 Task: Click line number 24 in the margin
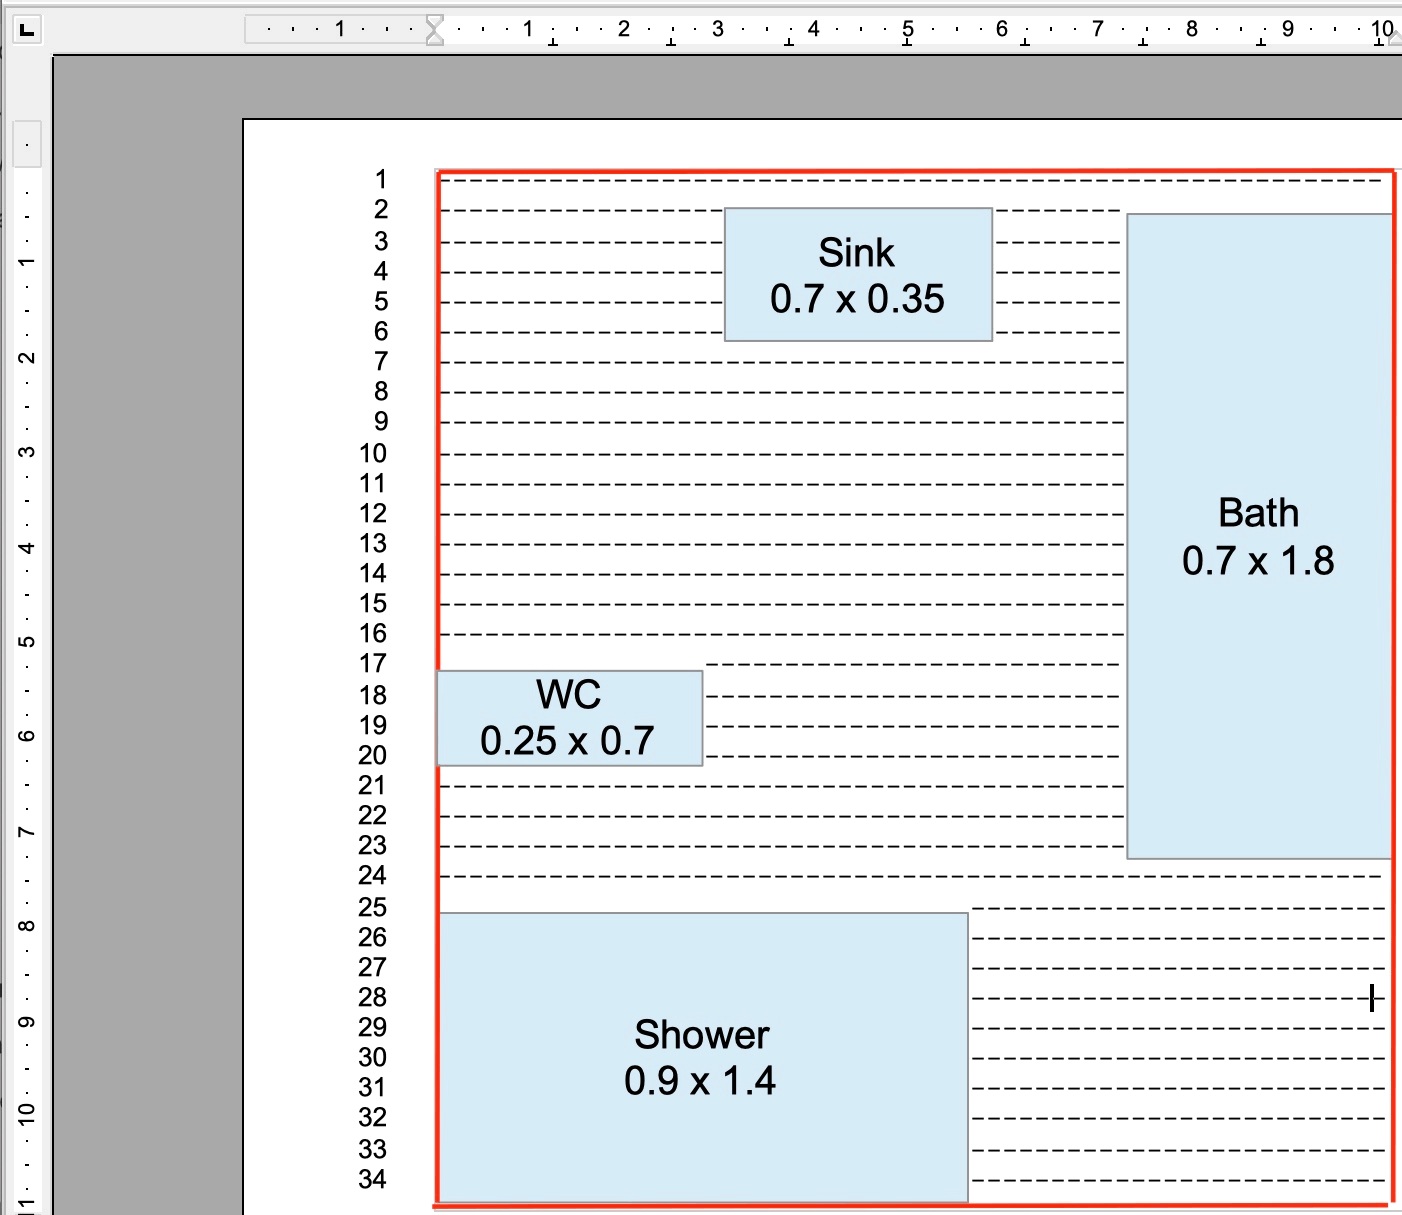(373, 875)
